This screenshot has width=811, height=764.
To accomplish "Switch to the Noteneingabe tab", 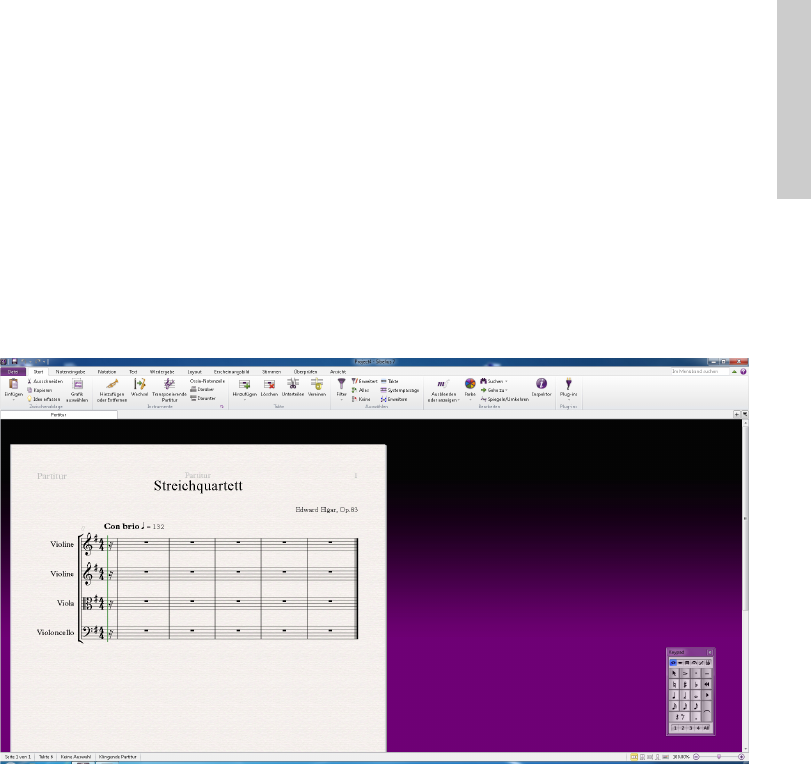I will [x=70, y=371].
